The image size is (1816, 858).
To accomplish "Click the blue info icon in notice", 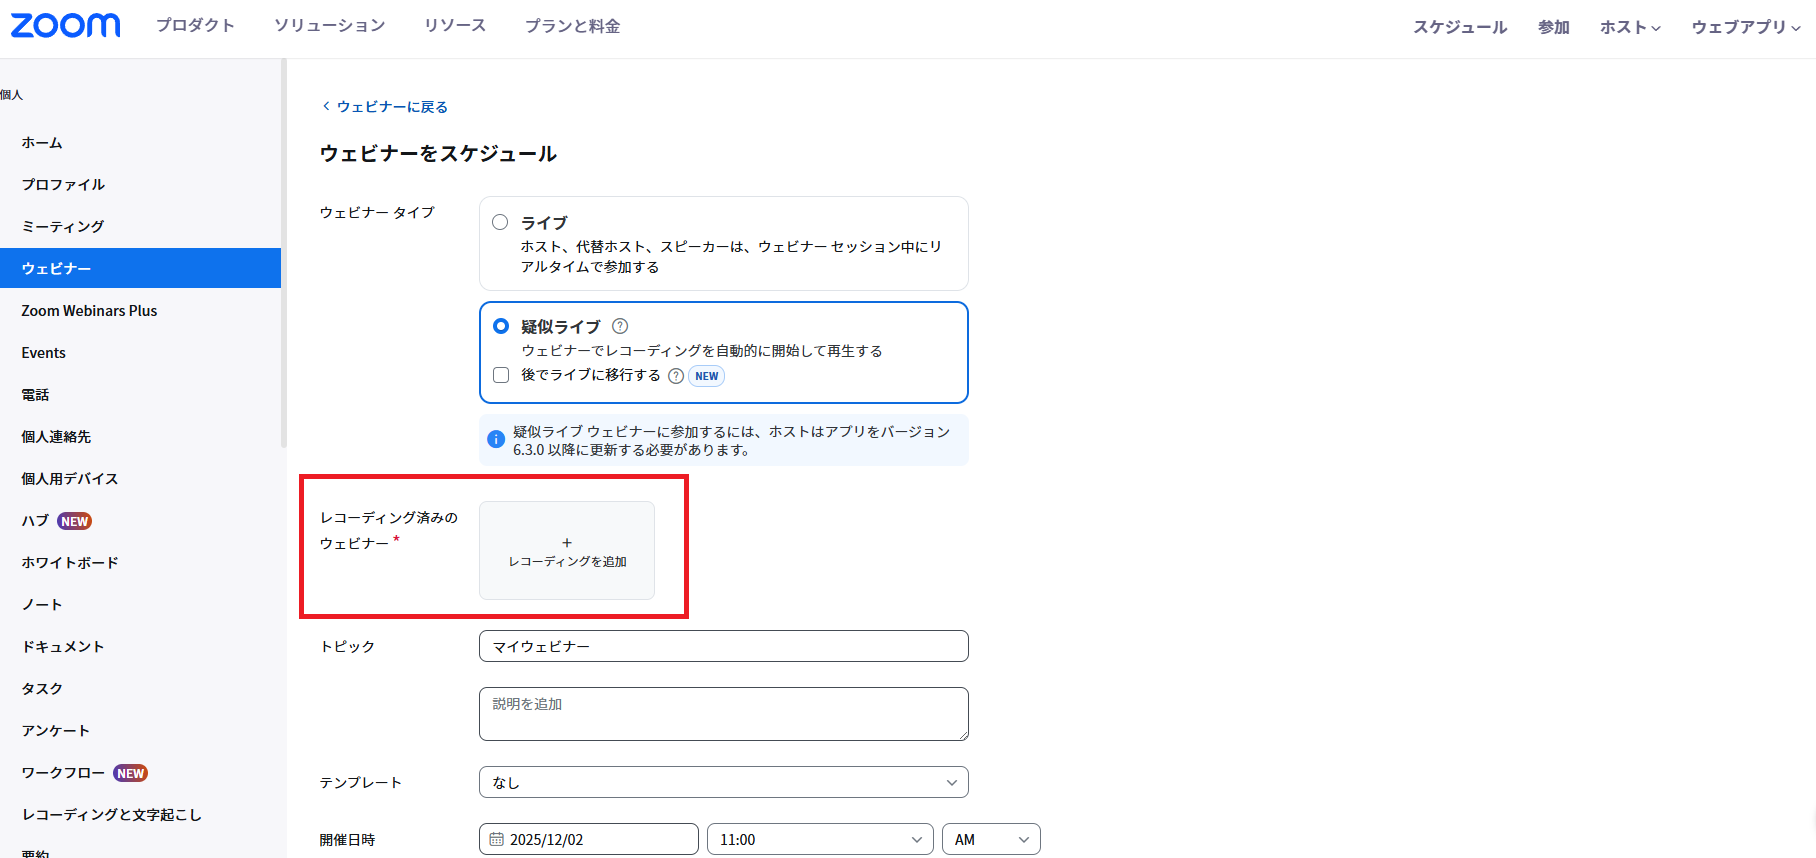I will 495,440.
